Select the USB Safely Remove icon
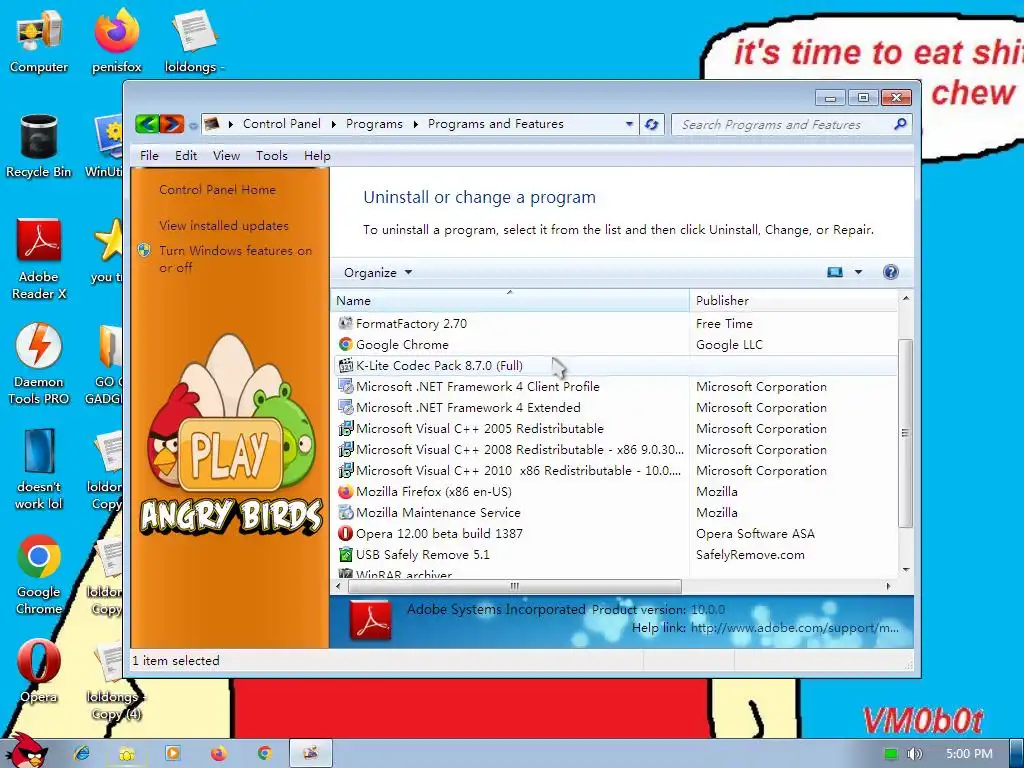 (345, 554)
